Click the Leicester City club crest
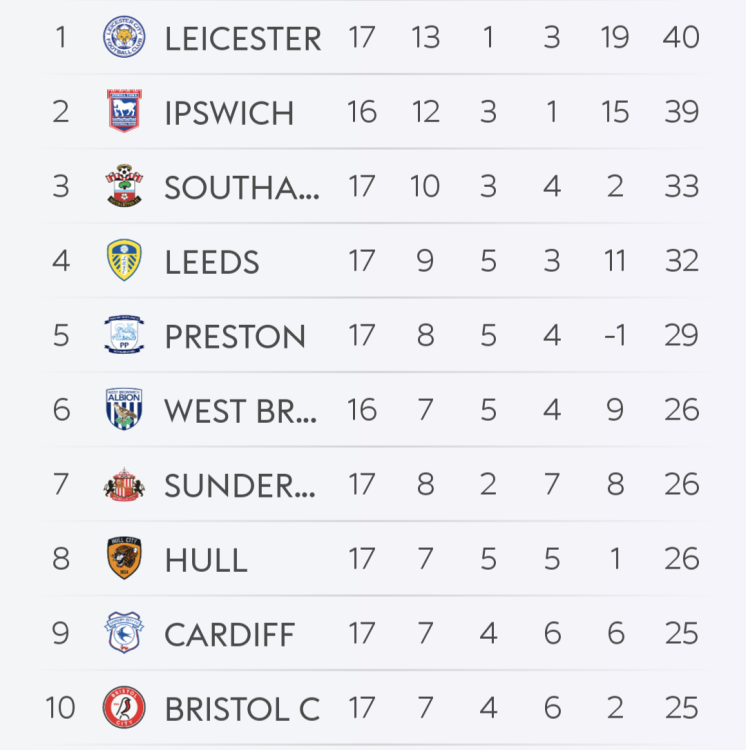The width and height of the screenshot is (746, 750). [124, 38]
